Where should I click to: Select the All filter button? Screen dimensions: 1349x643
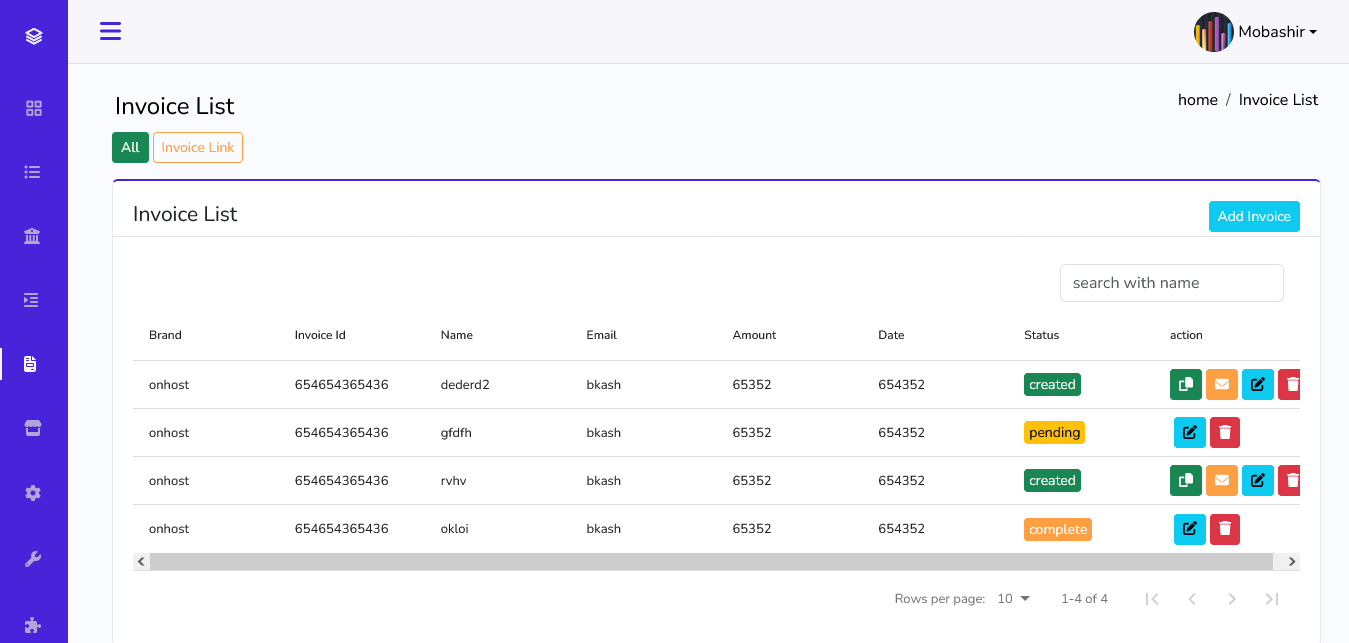tap(130, 146)
